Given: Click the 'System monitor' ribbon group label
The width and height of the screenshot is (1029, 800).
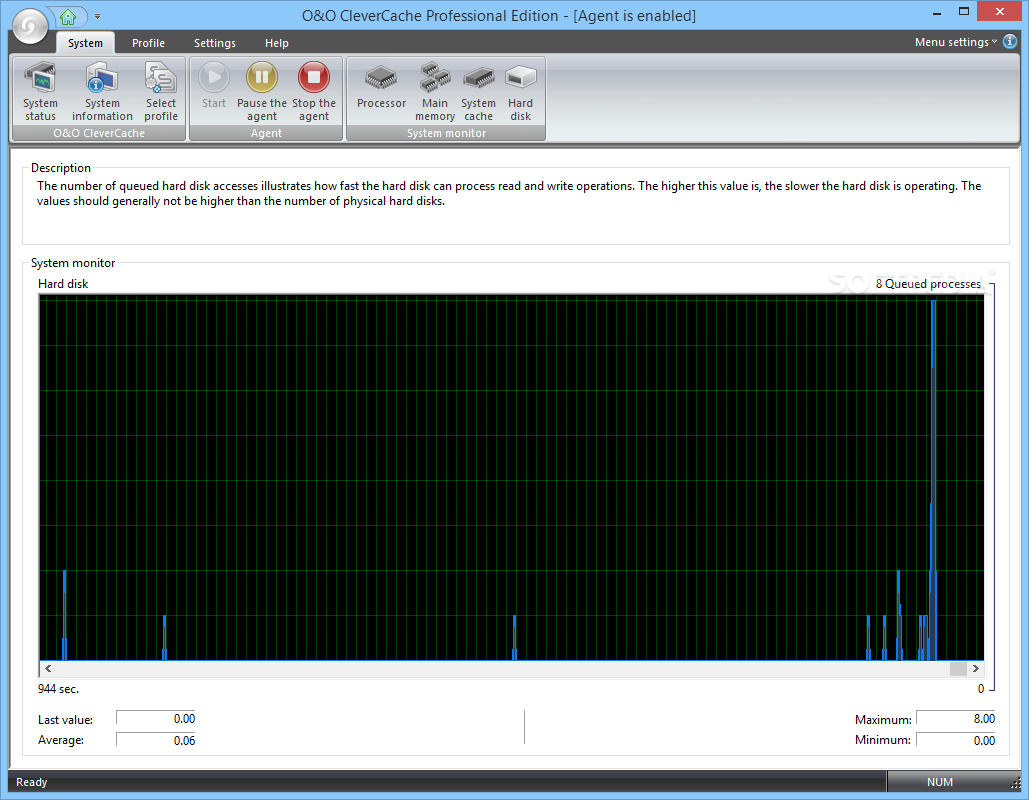Looking at the screenshot, I should point(446,133).
